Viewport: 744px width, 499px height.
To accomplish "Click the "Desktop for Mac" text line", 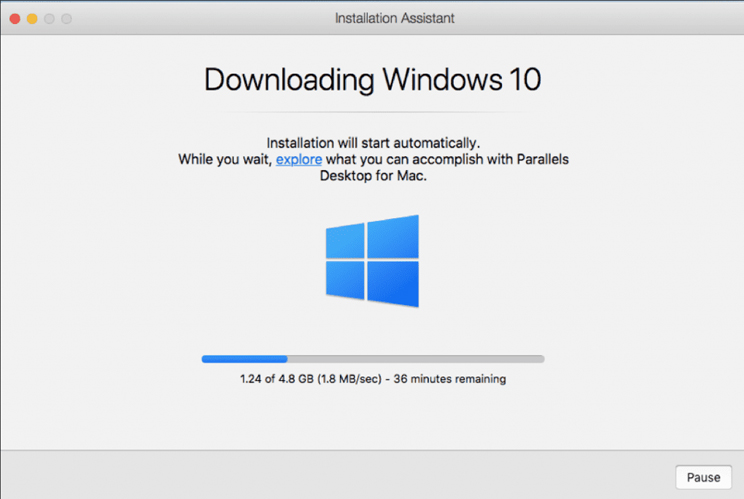I will click(372, 175).
